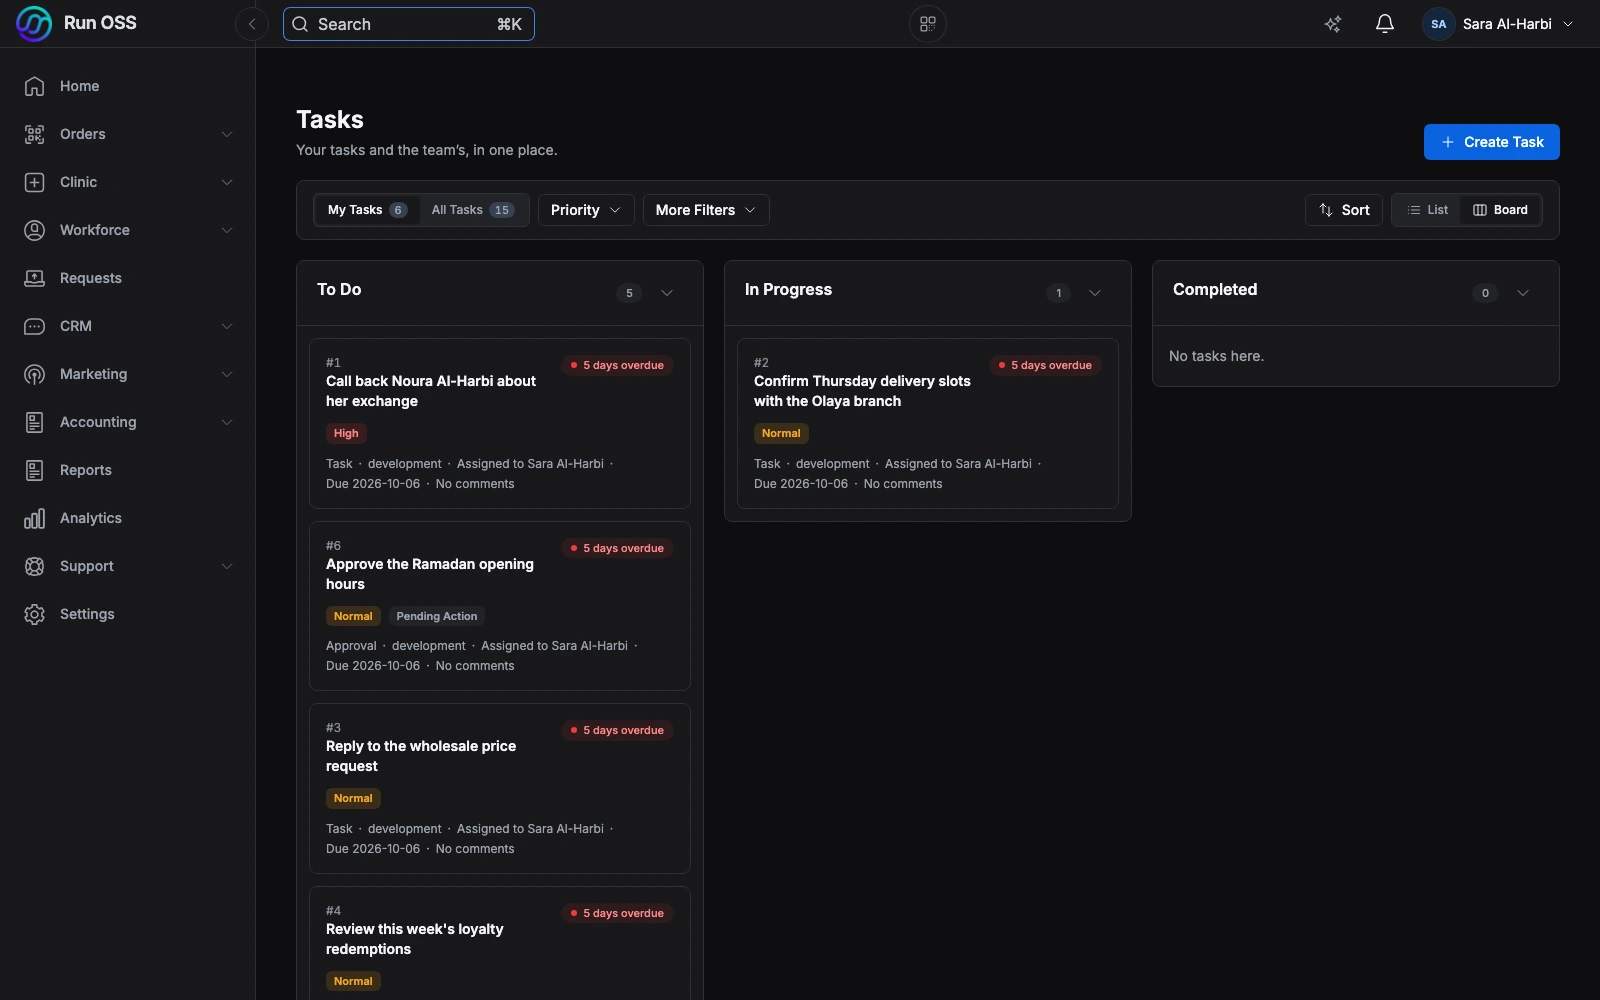Click the Marketing sidebar icon
The image size is (1600, 1000).
point(35,374)
